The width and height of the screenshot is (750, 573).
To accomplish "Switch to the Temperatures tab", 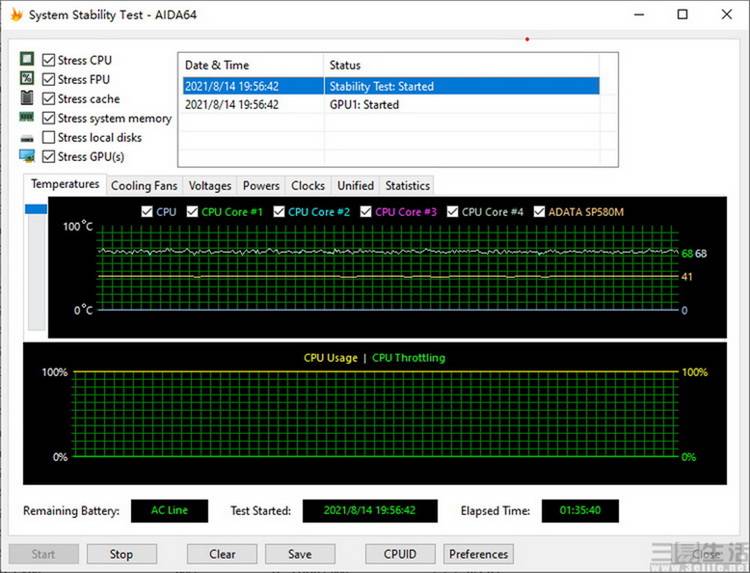I will [x=65, y=184].
